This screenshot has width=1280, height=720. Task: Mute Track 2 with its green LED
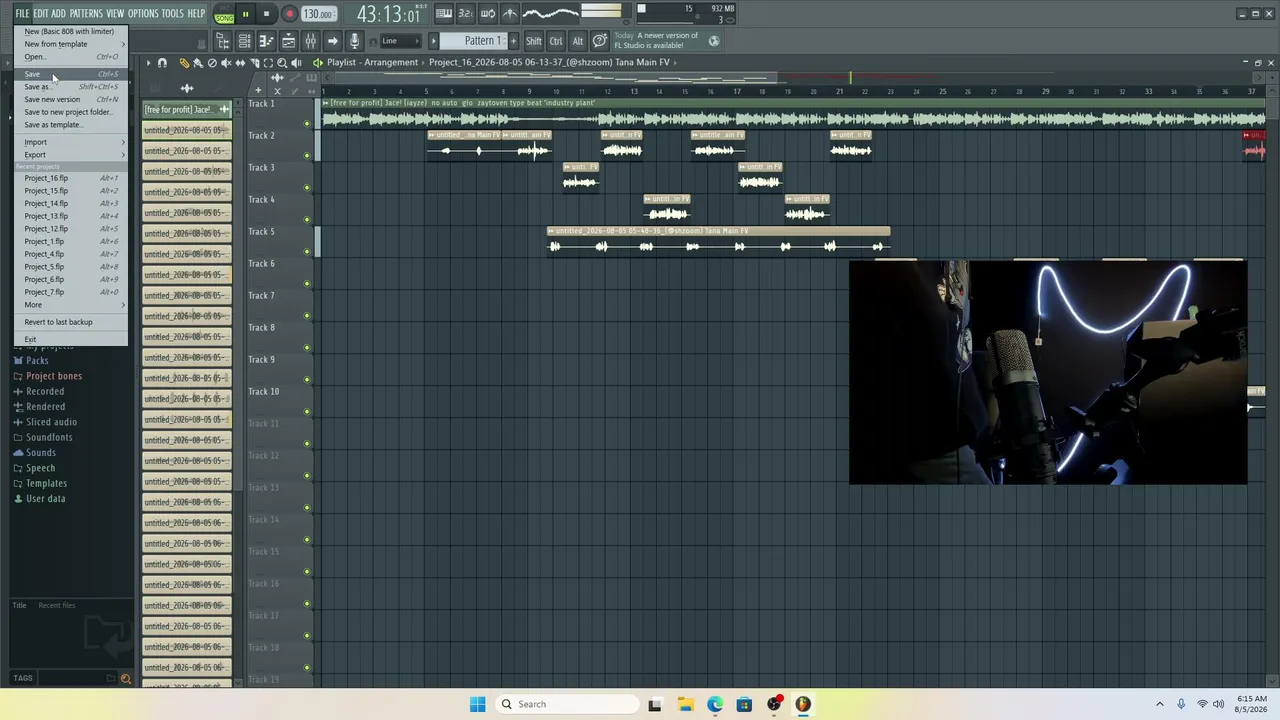307,156
